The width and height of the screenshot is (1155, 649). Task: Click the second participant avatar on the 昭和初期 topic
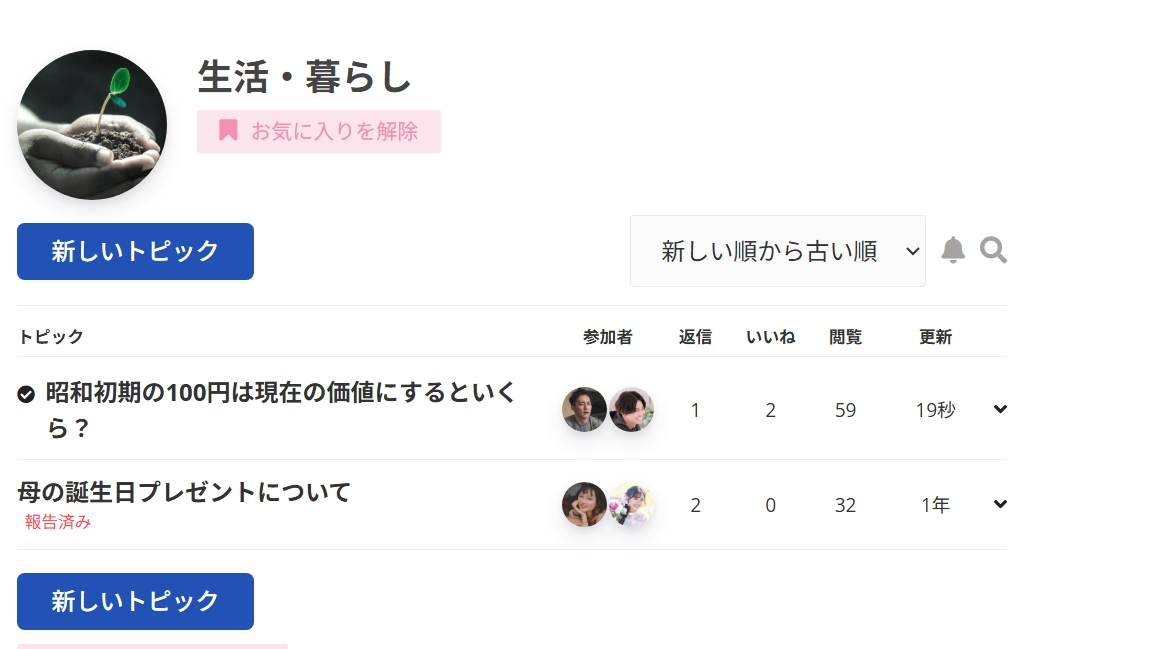[x=631, y=409]
